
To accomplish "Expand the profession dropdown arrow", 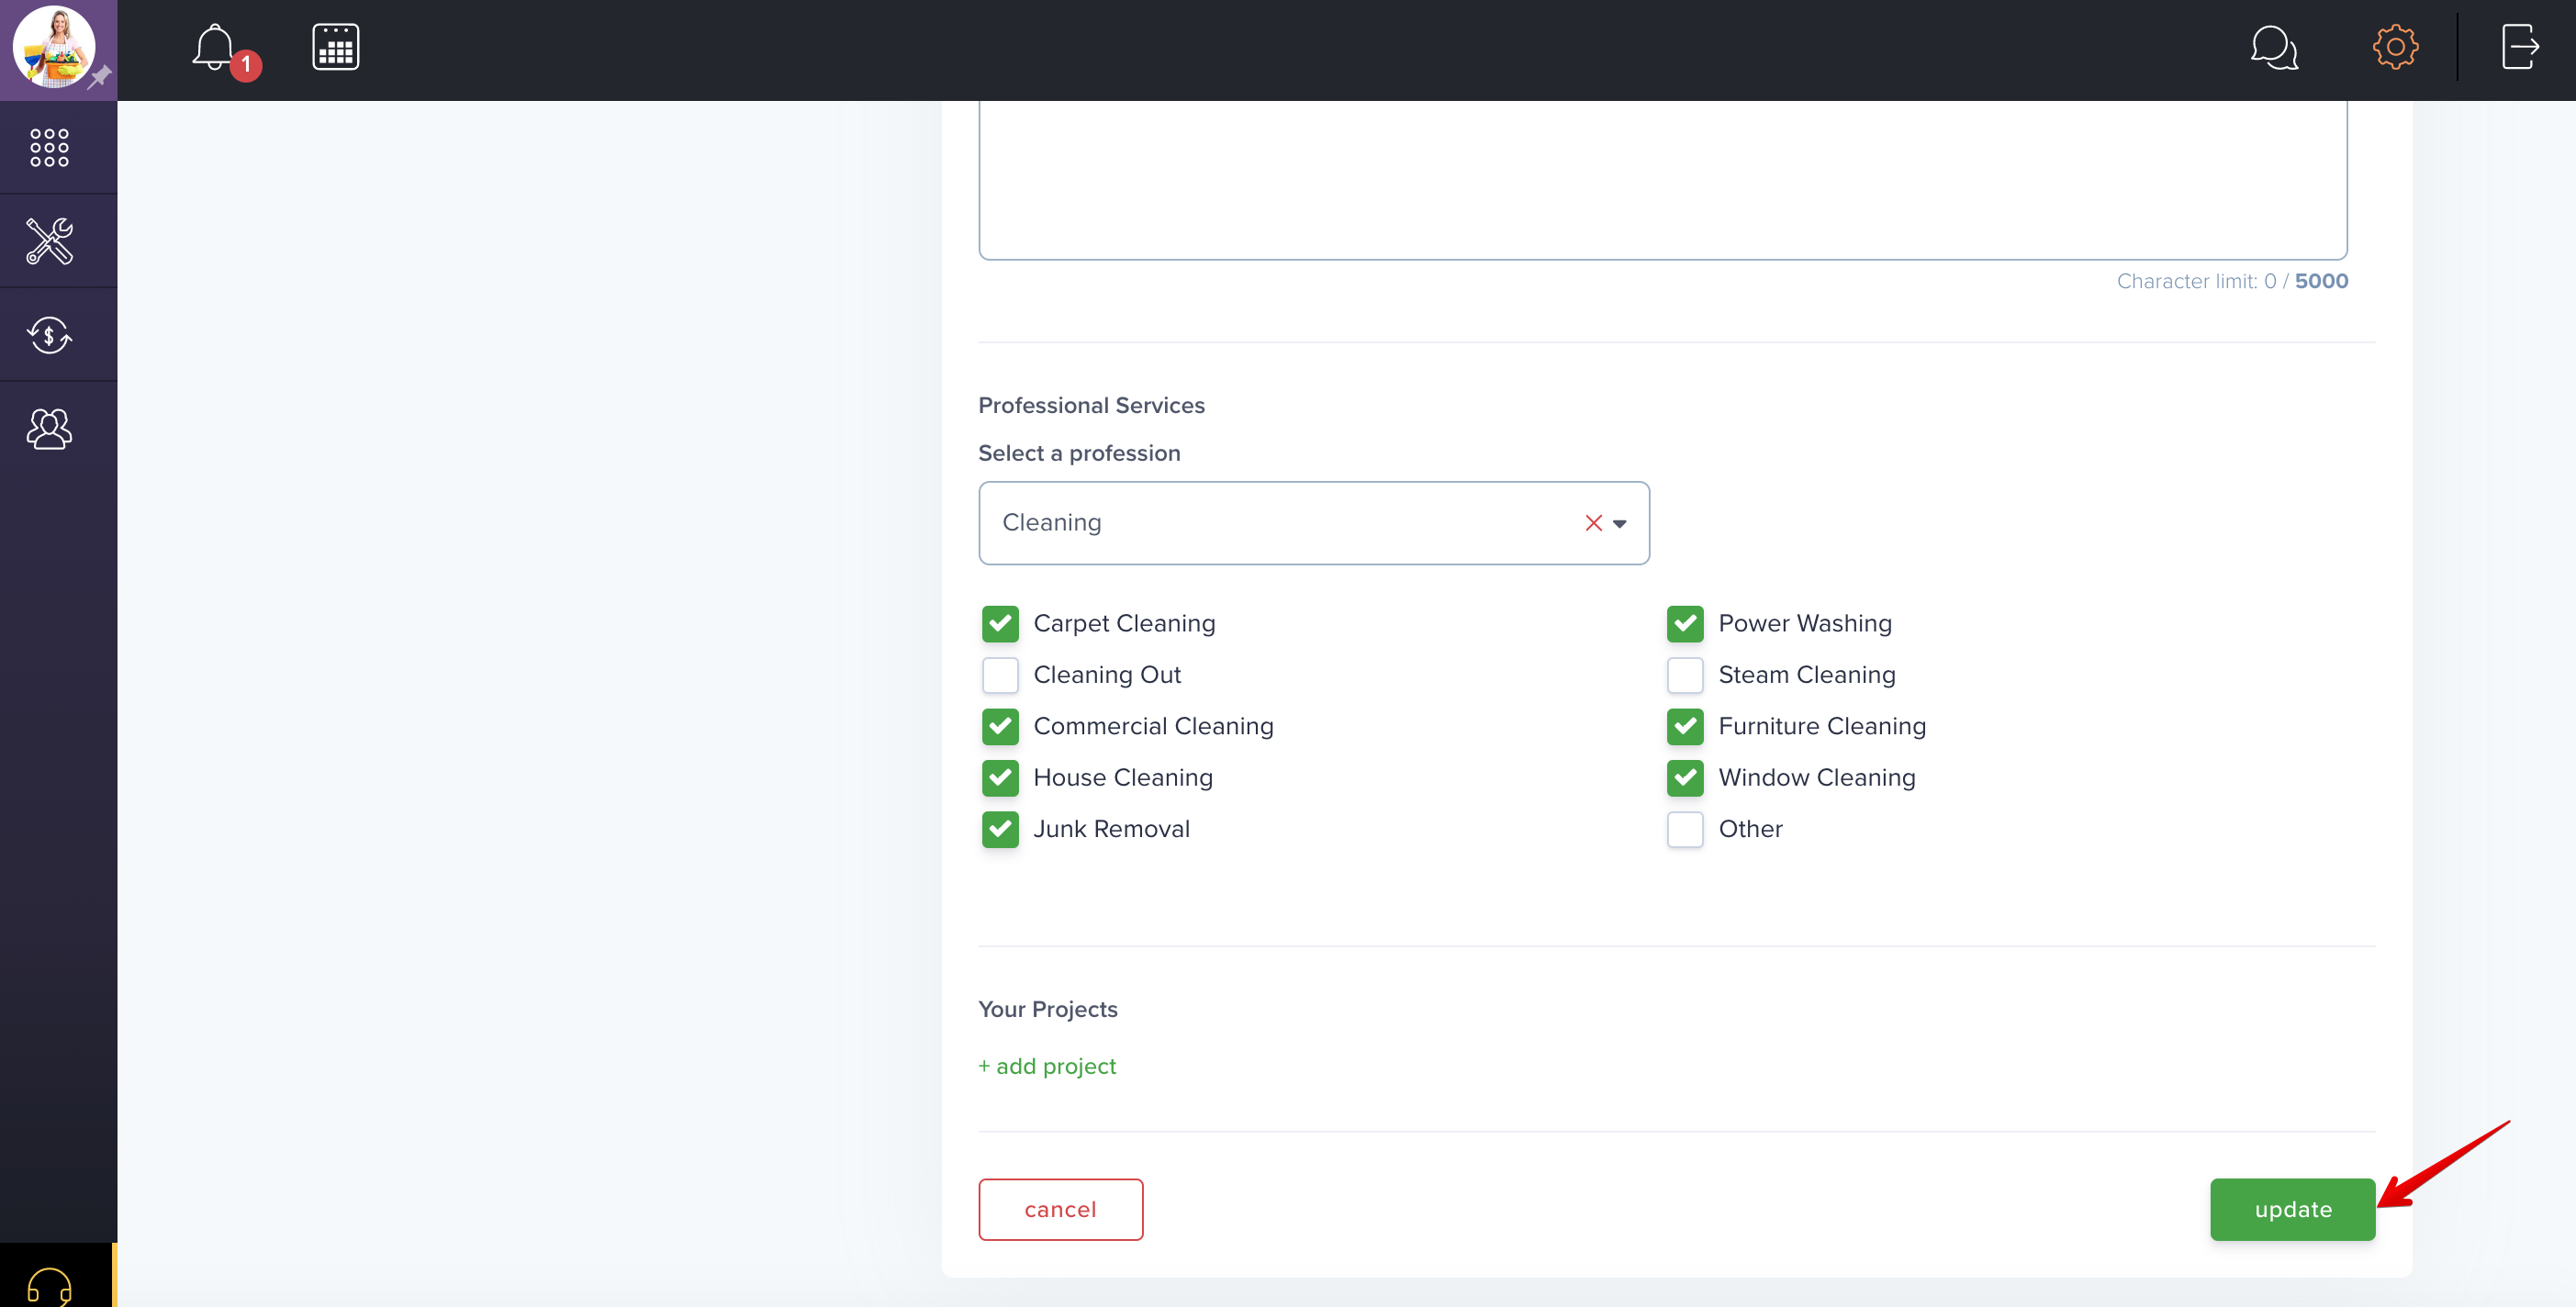I will 1620,524.
